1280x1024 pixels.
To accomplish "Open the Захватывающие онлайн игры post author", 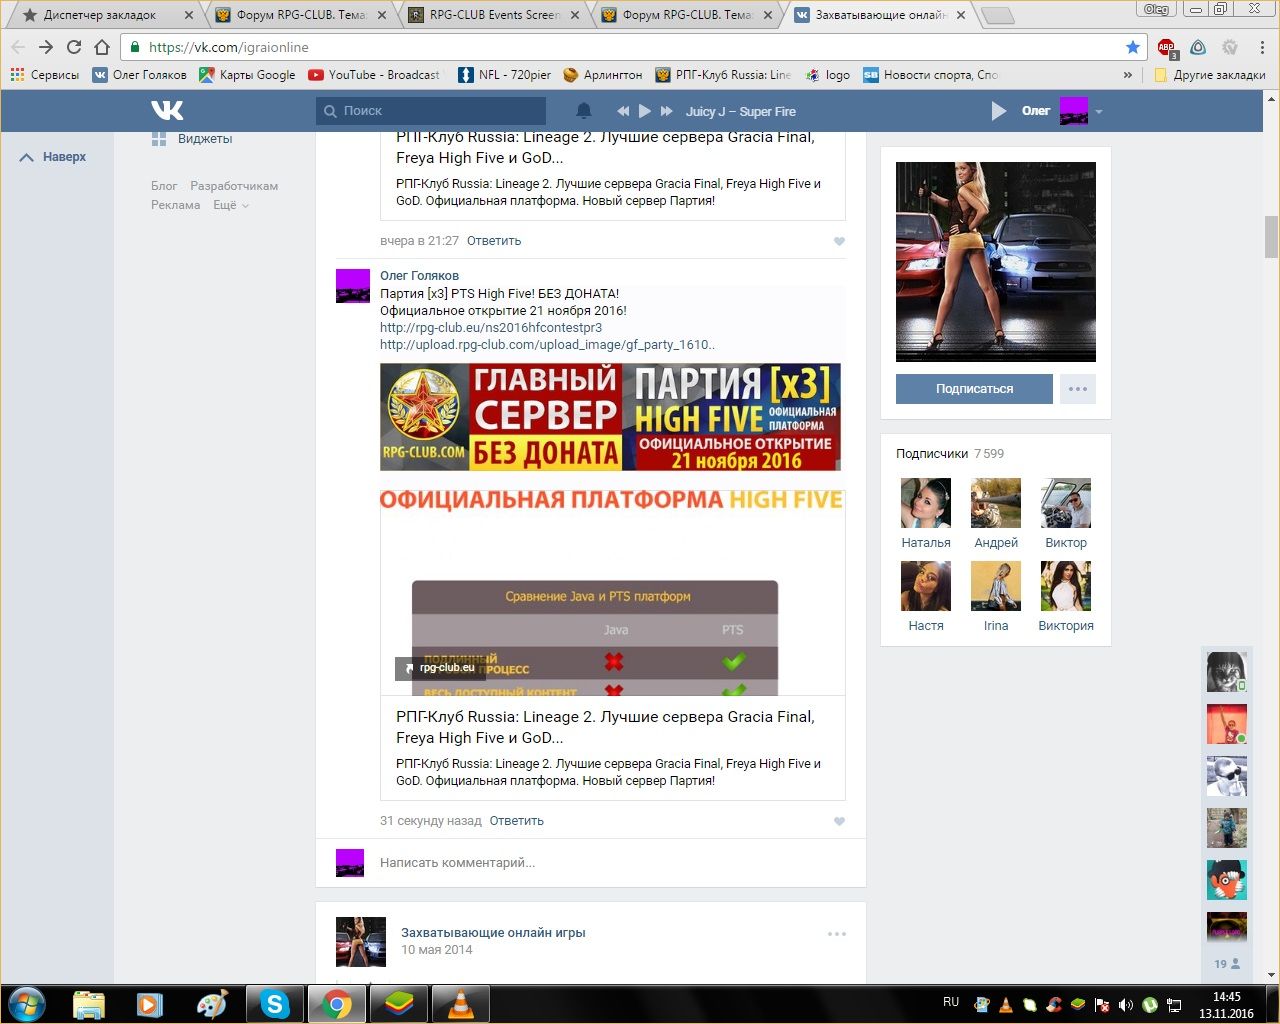I will click(x=493, y=933).
